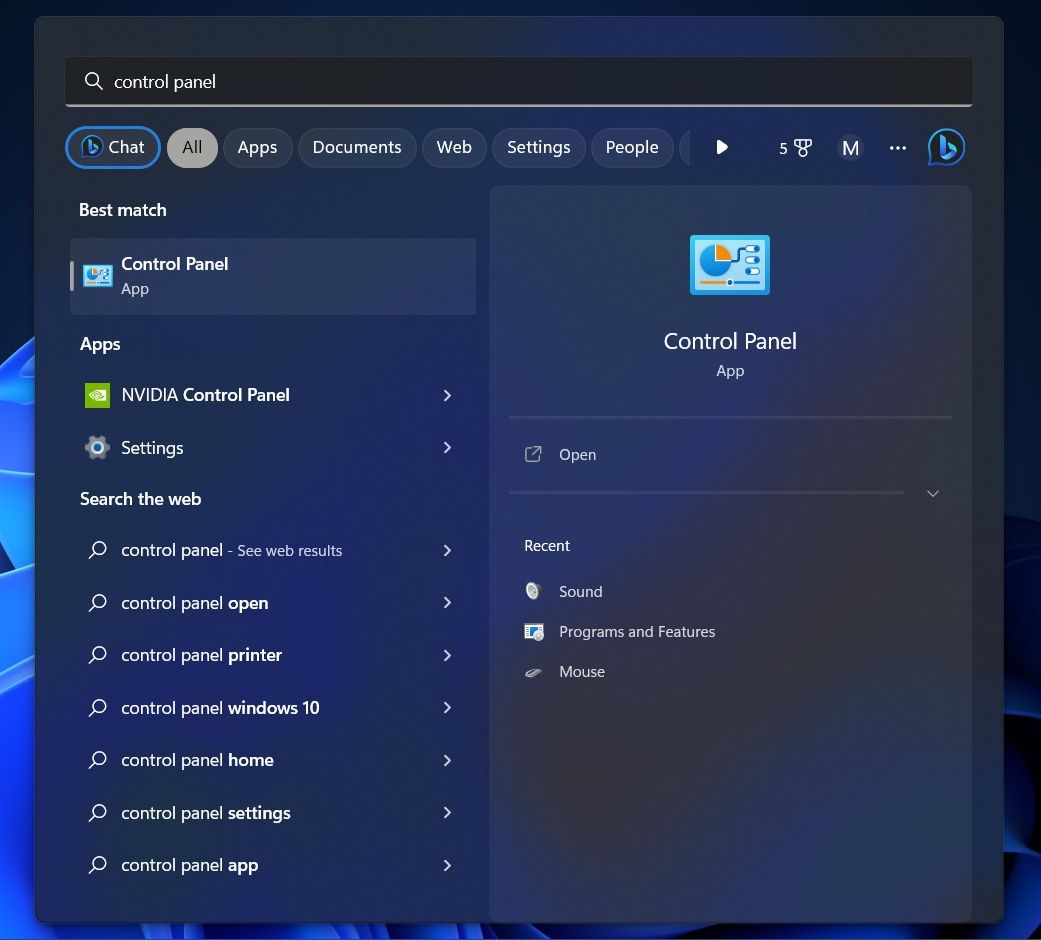Open recent item Mouse
The height and width of the screenshot is (940, 1041).
pyautogui.click(x=730, y=672)
